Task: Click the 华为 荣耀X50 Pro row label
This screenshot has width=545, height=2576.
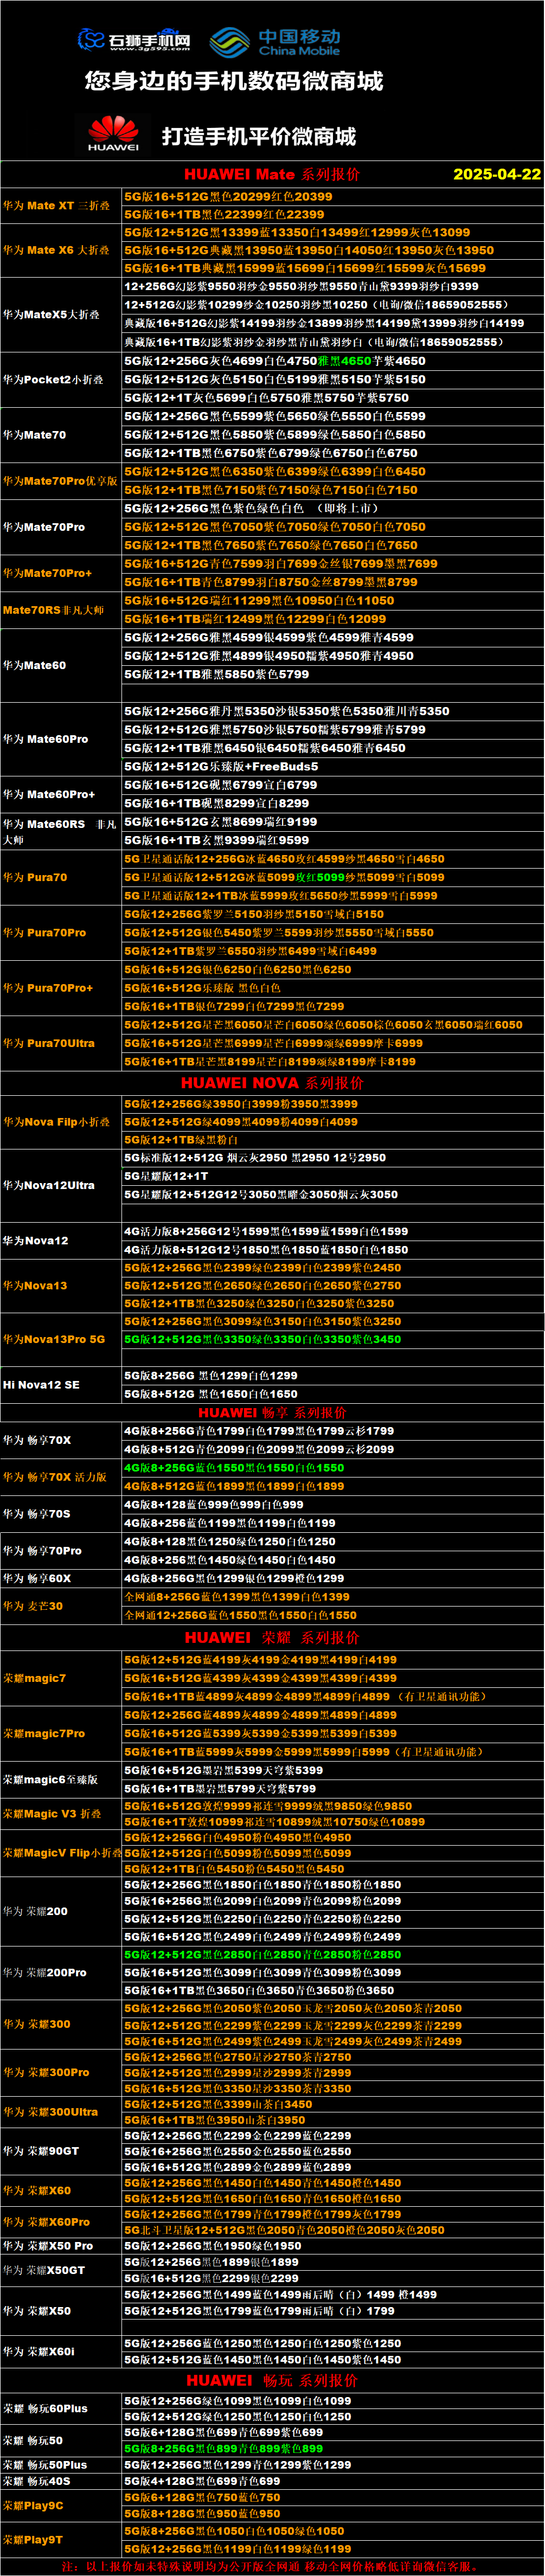Action: (x=47, y=2246)
